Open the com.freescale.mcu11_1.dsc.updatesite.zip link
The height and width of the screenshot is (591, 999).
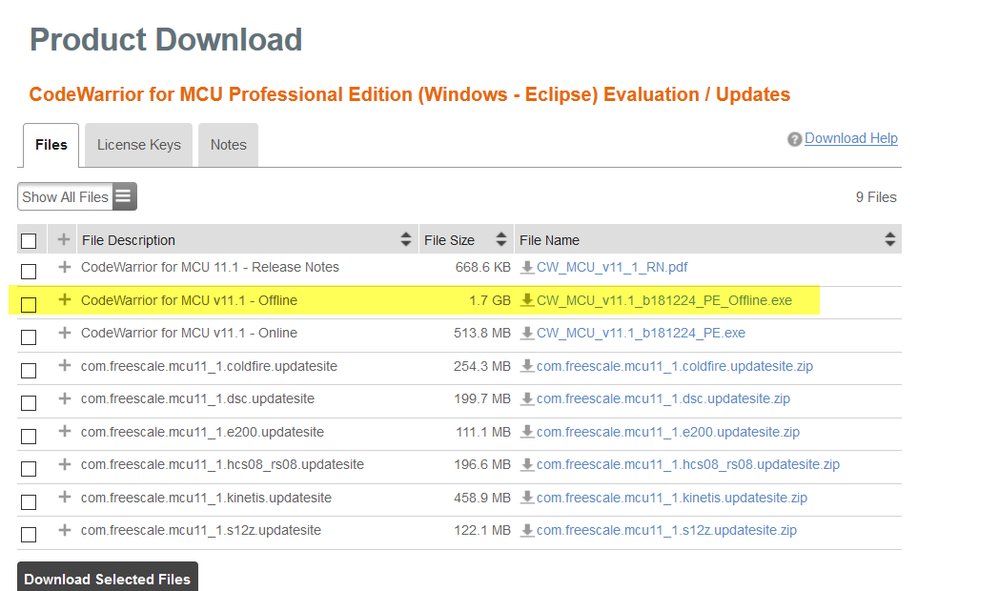[663, 399]
